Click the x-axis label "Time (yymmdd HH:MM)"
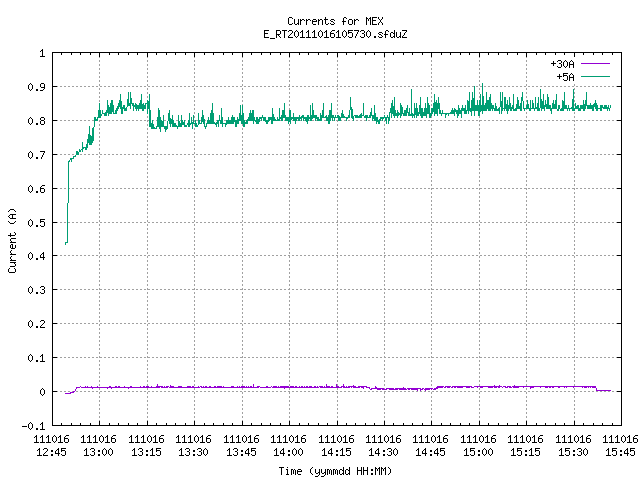This screenshot has height=480, width=640. (x=335, y=471)
